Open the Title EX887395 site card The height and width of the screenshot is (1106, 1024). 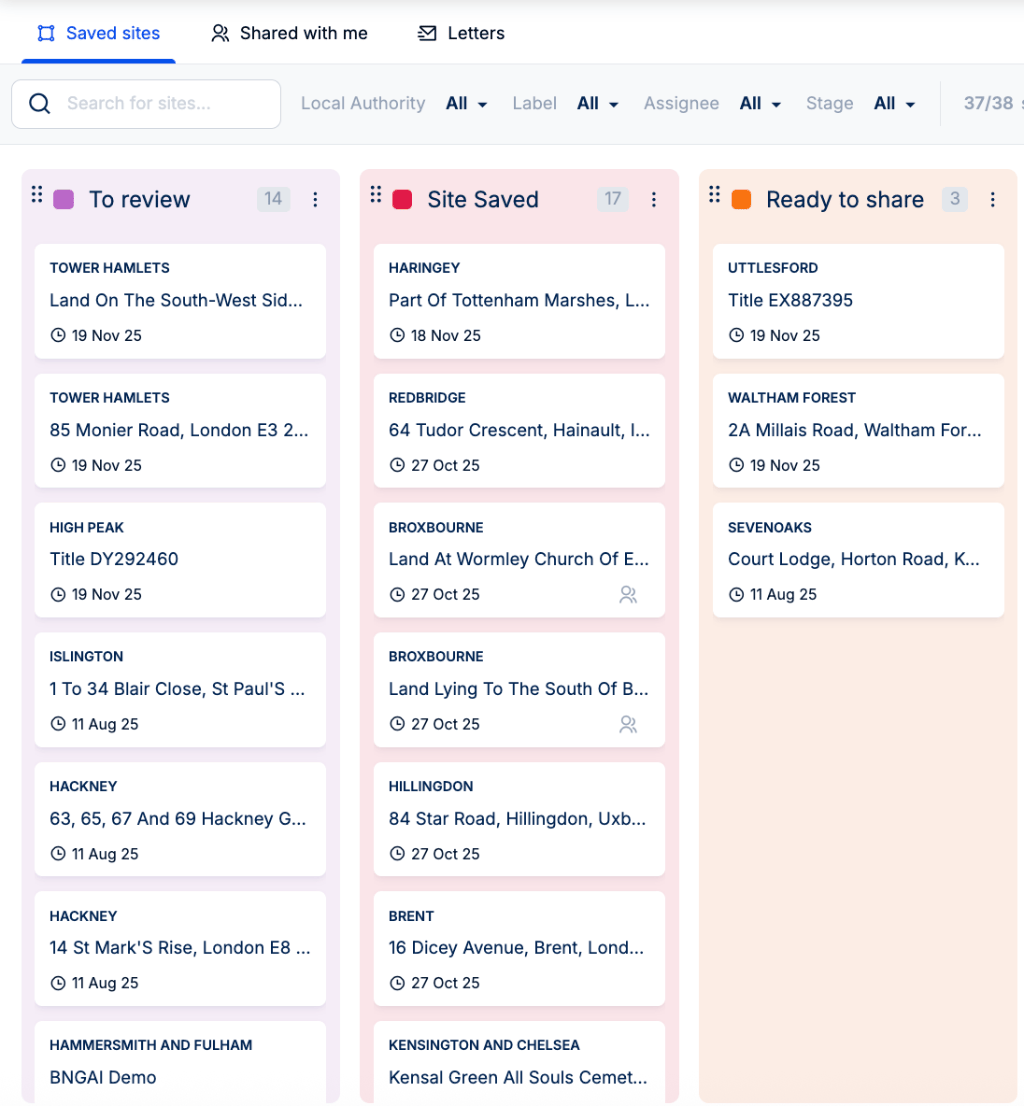point(858,301)
